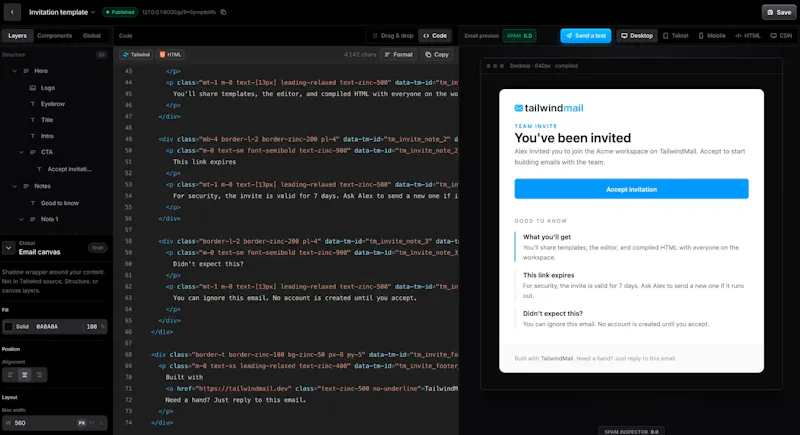This screenshot has width=800, height=435.
Task: Open the Solid fill type selector
Action: click(x=22, y=326)
